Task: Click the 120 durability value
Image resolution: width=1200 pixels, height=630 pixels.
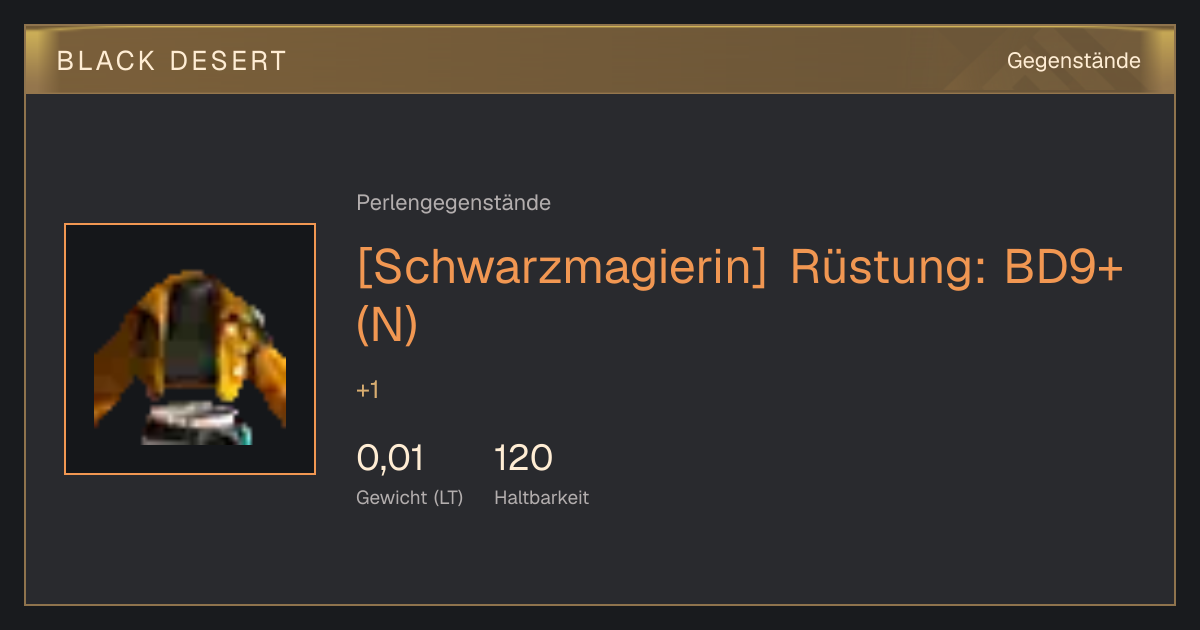Action: tap(523, 458)
